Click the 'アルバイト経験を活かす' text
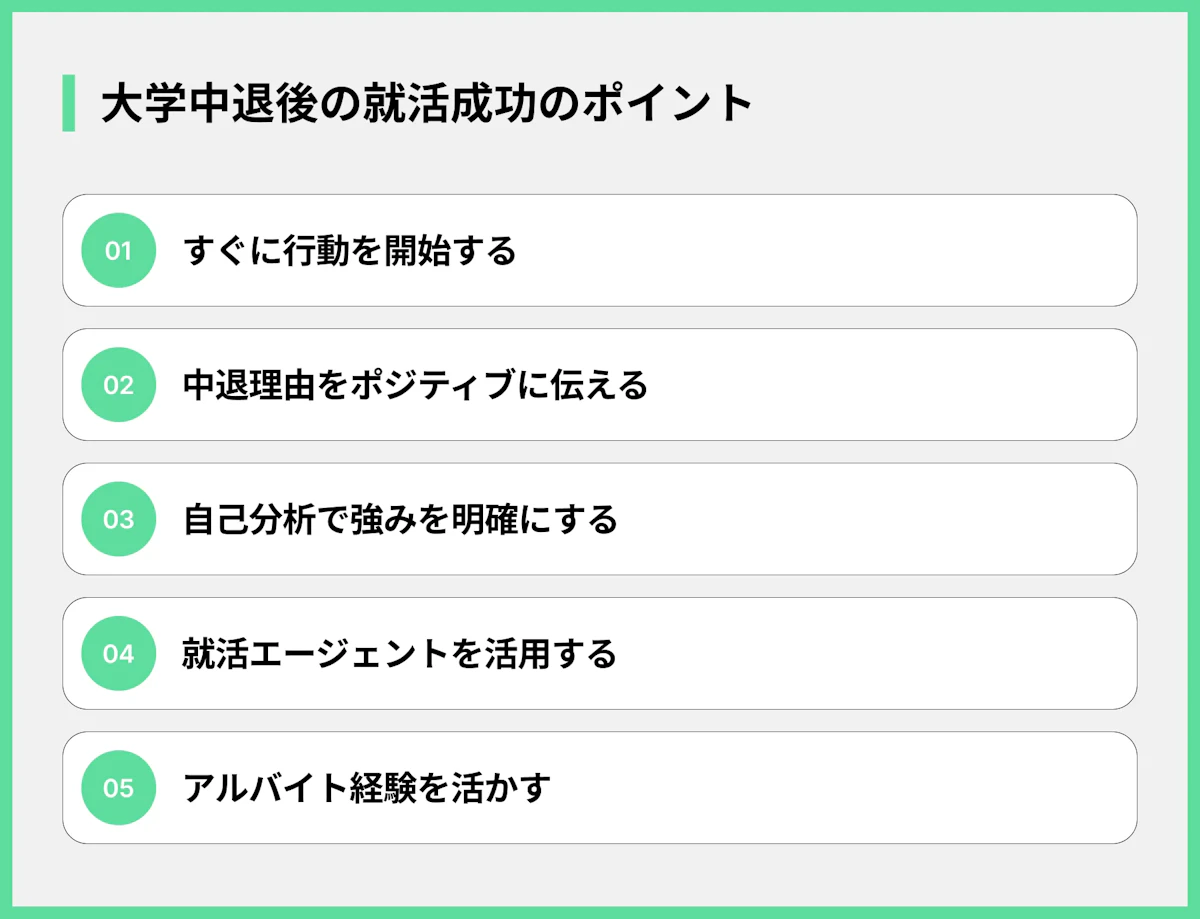This screenshot has width=1200, height=919. pyautogui.click(x=366, y=788)
